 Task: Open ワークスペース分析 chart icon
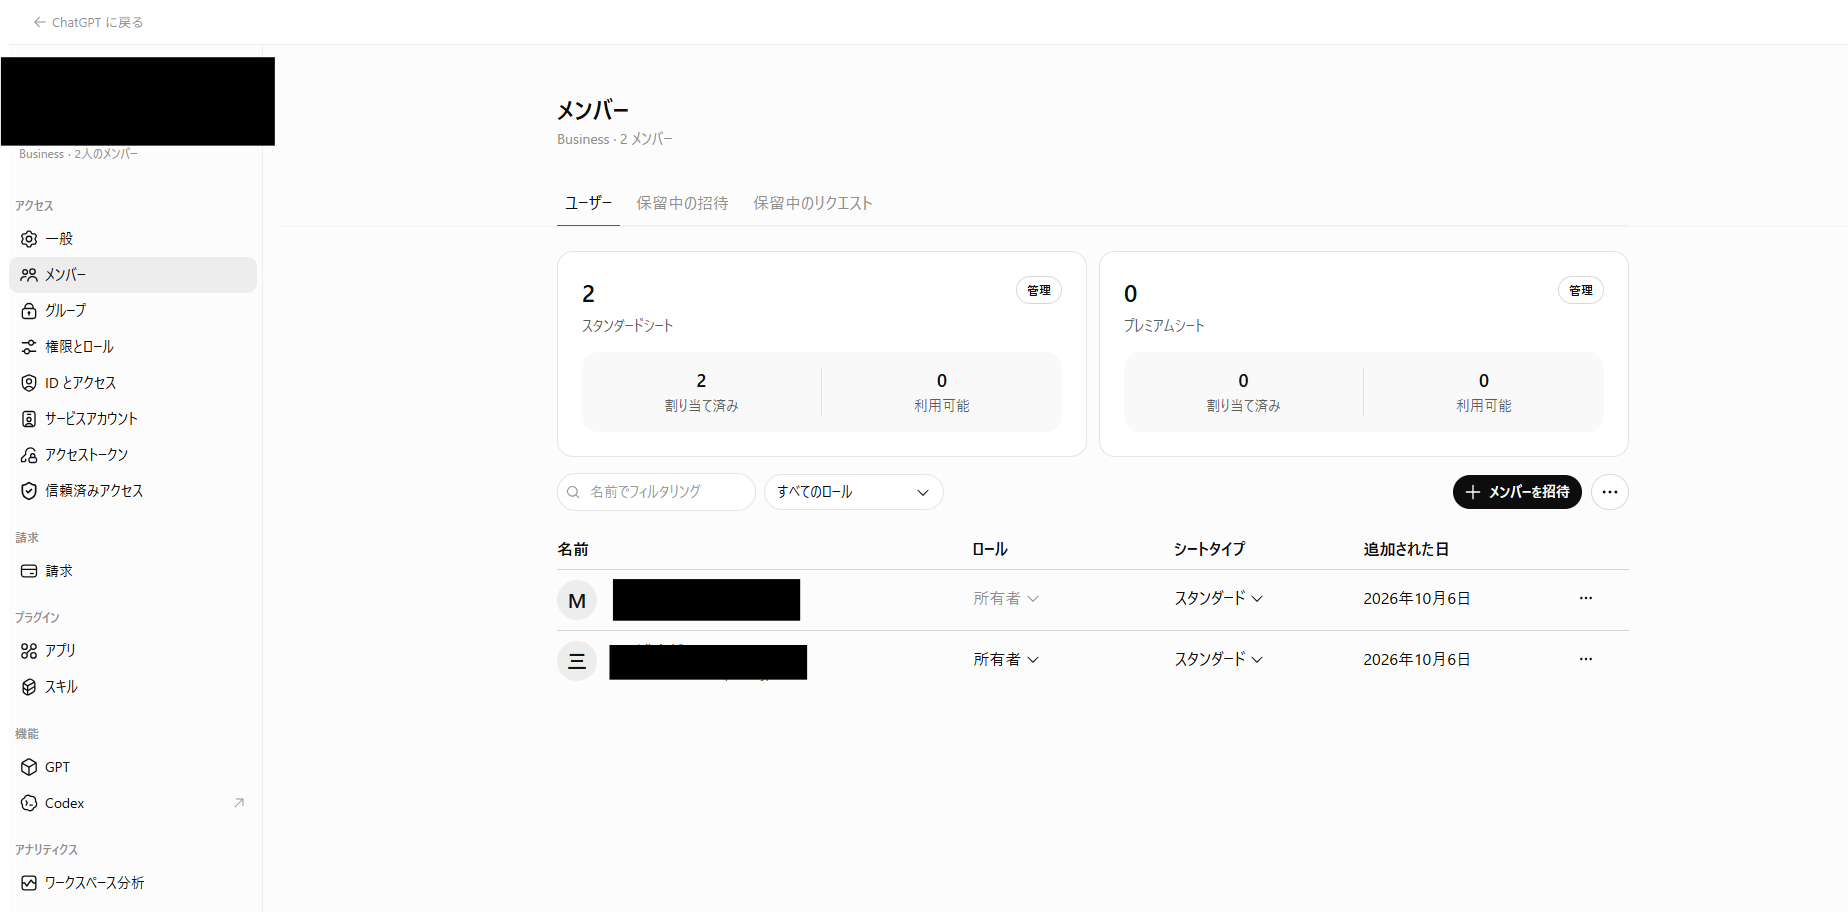click(x=29, y=883)
